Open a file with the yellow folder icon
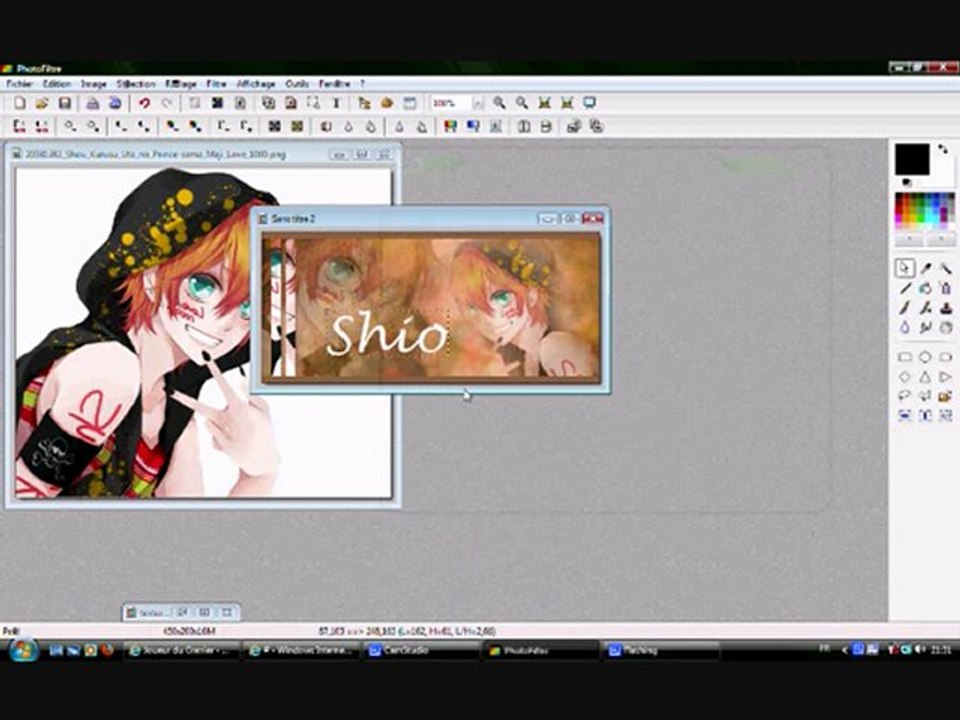 tap(42, 103)
